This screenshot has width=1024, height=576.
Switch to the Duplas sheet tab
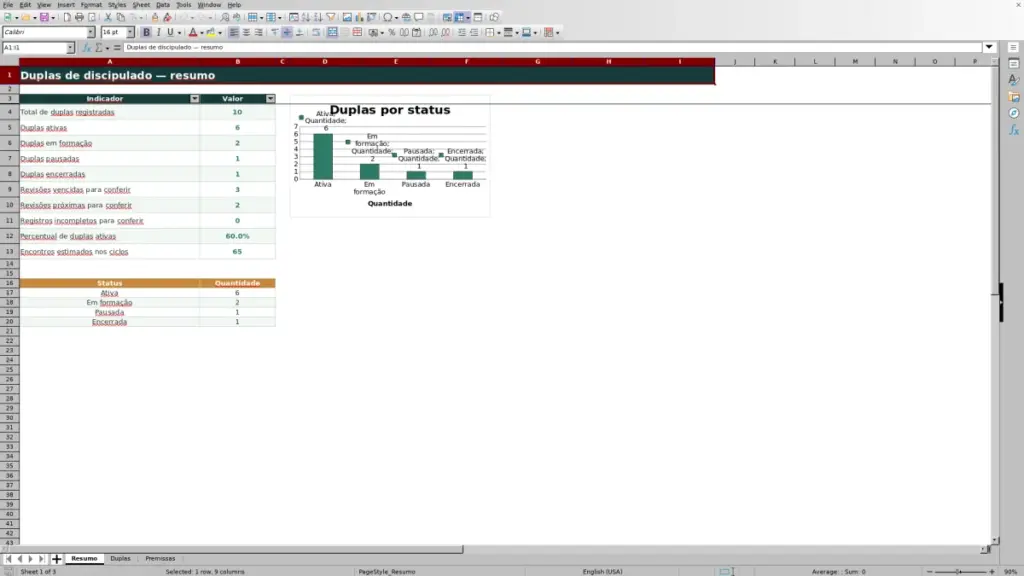click(120, 558)
